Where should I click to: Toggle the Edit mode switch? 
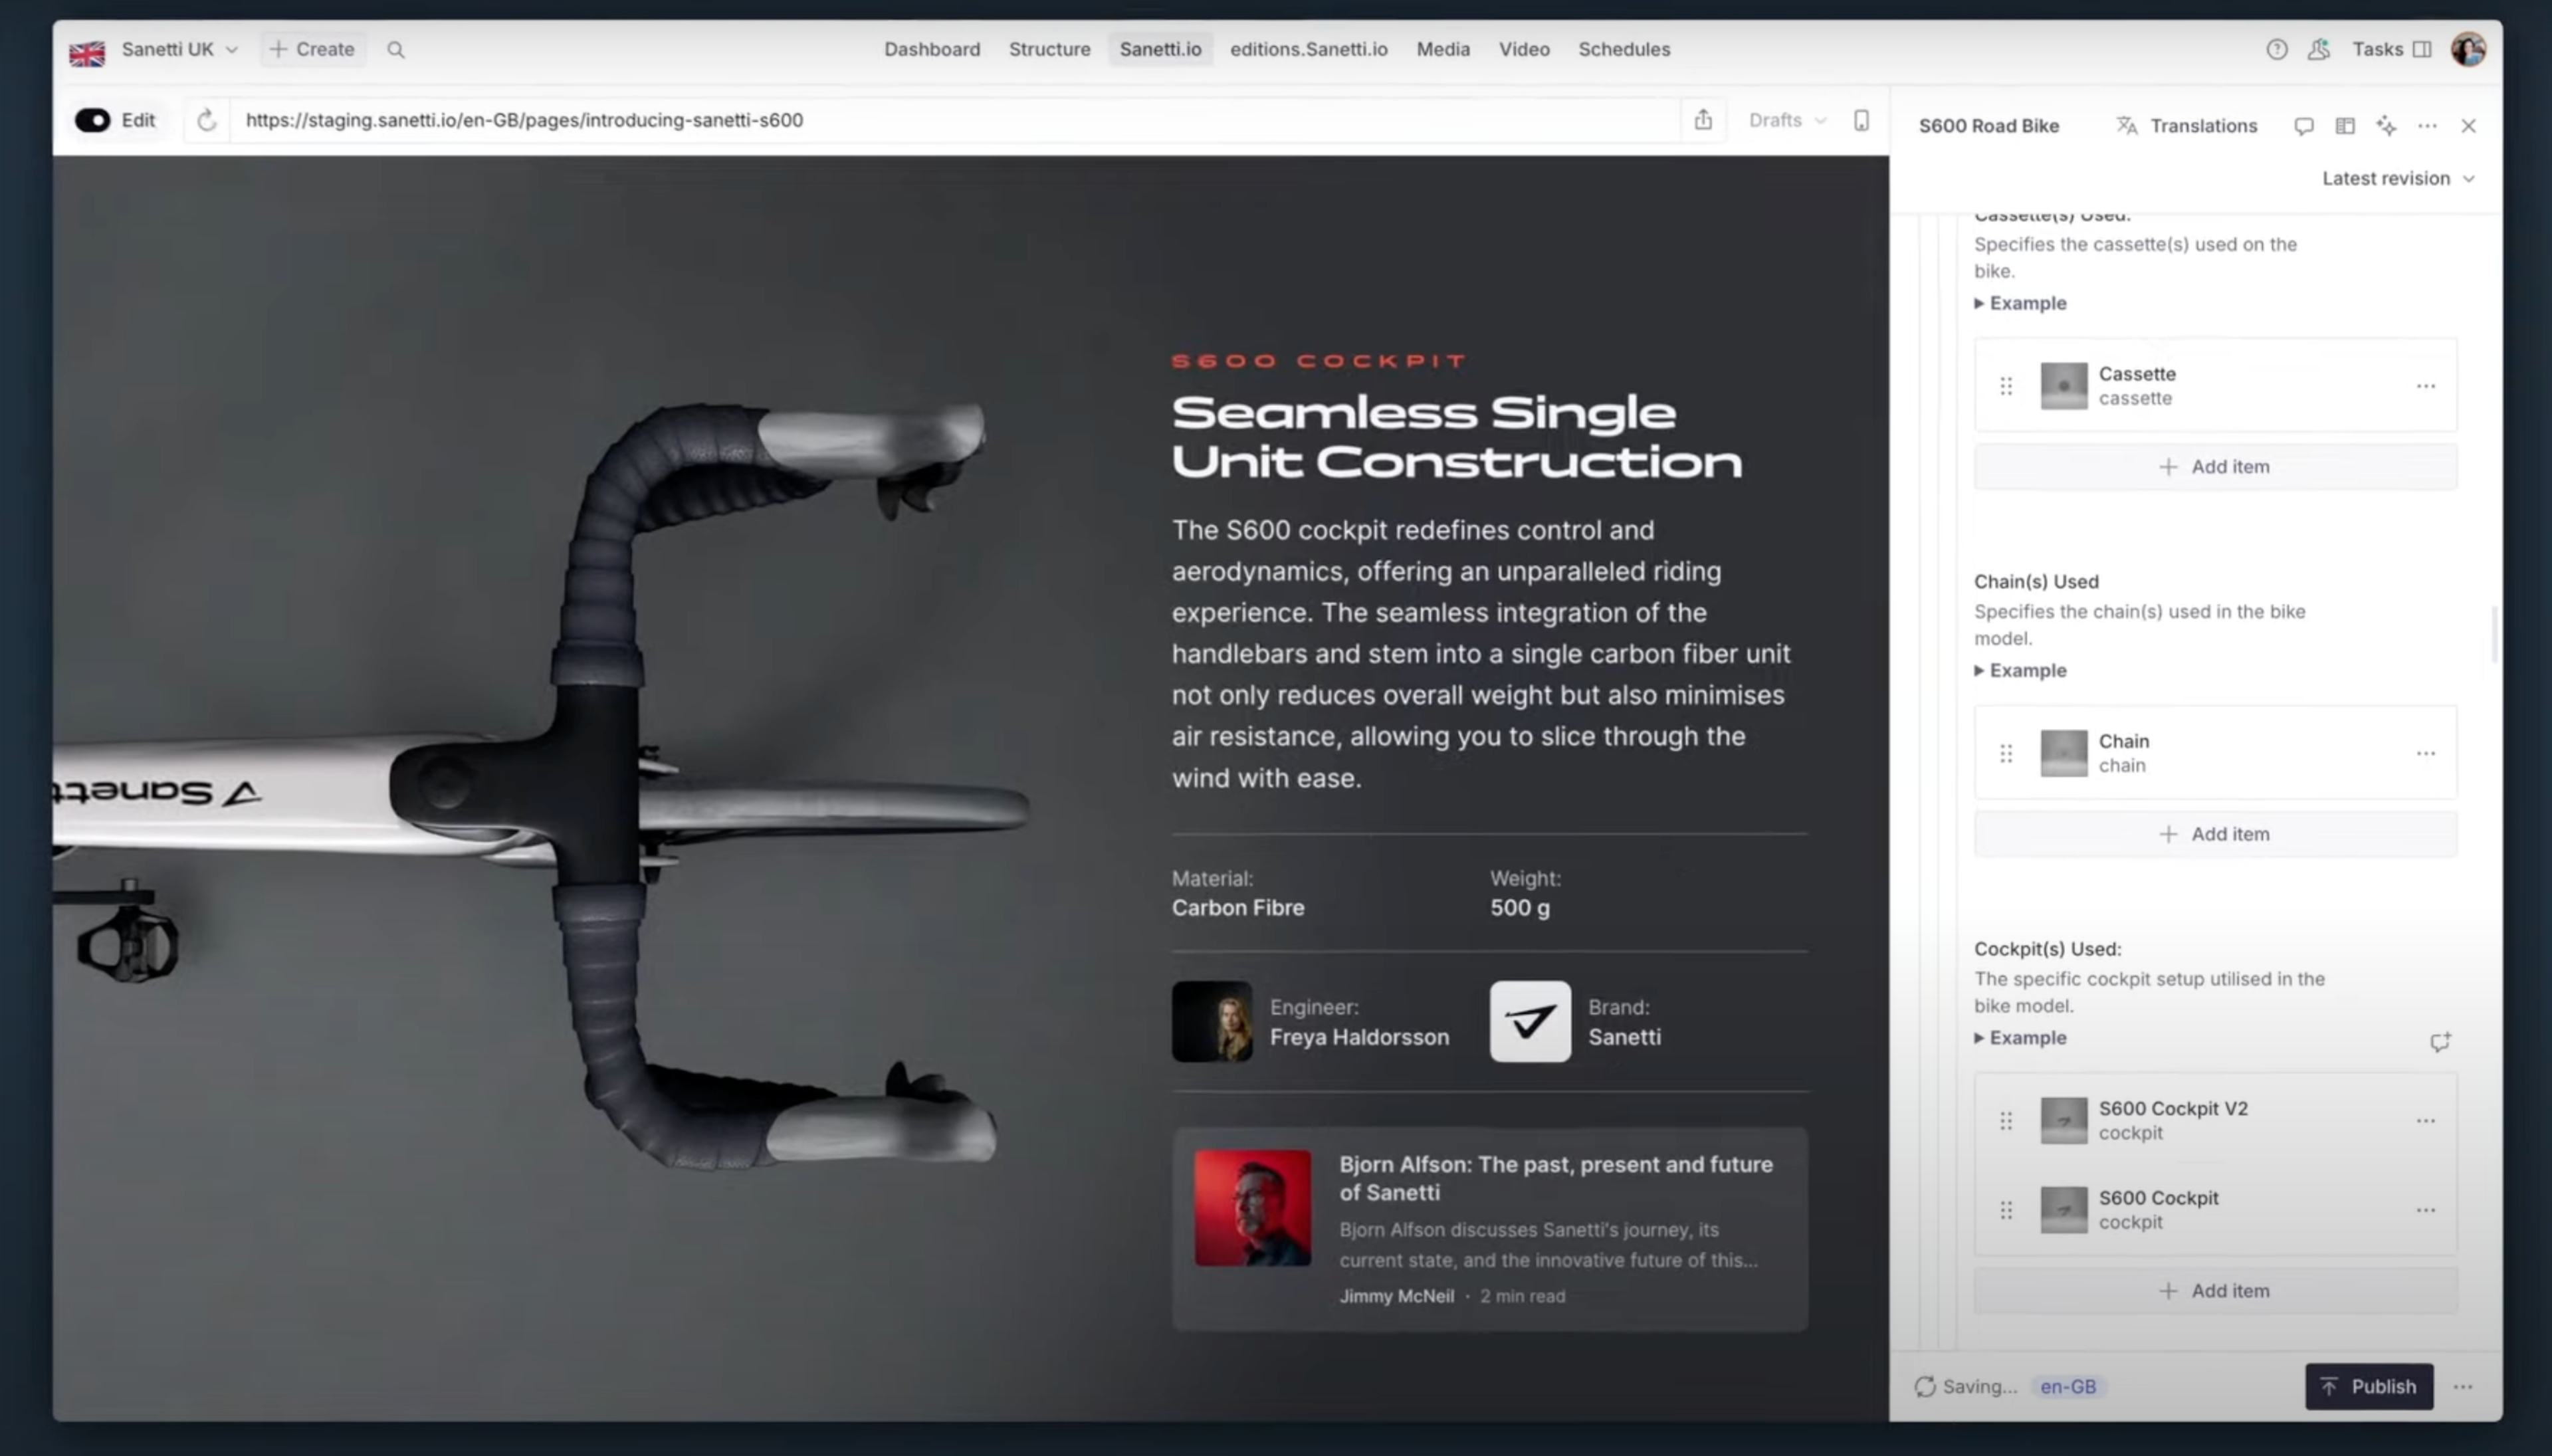click(93, 120)
